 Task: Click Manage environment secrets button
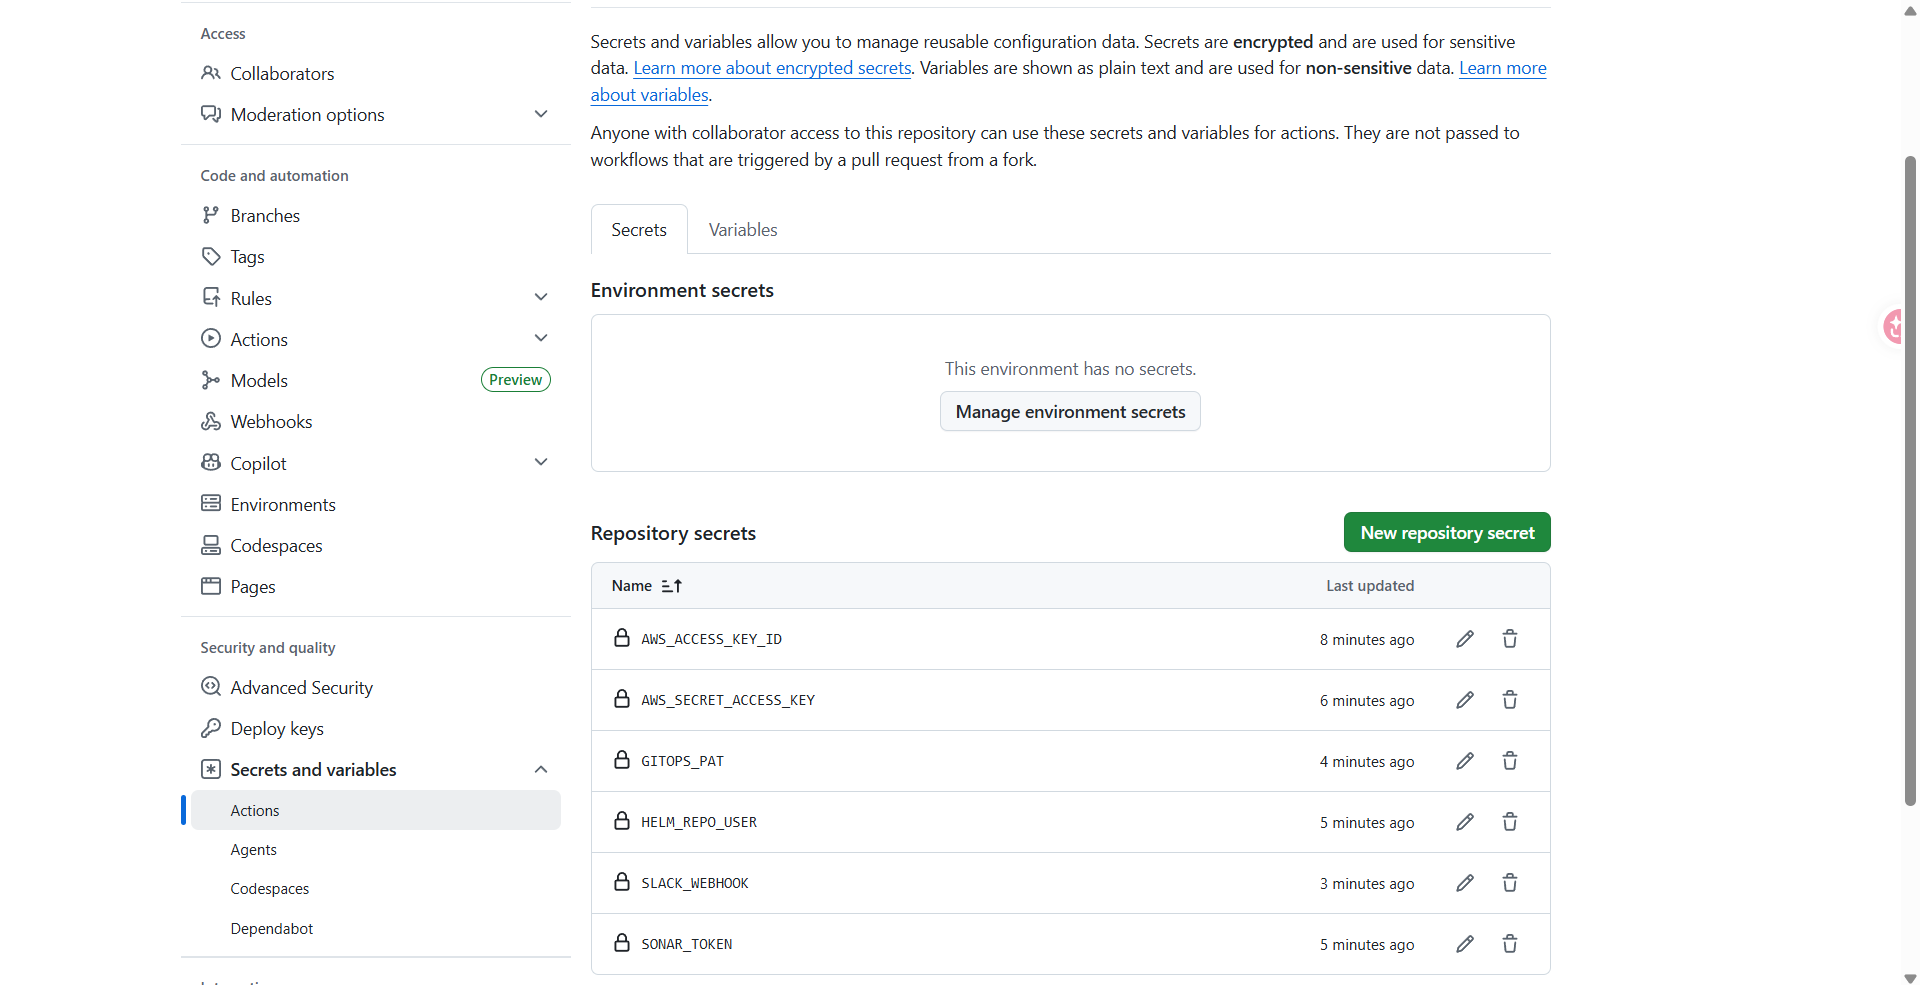(x=1070, y=412)
